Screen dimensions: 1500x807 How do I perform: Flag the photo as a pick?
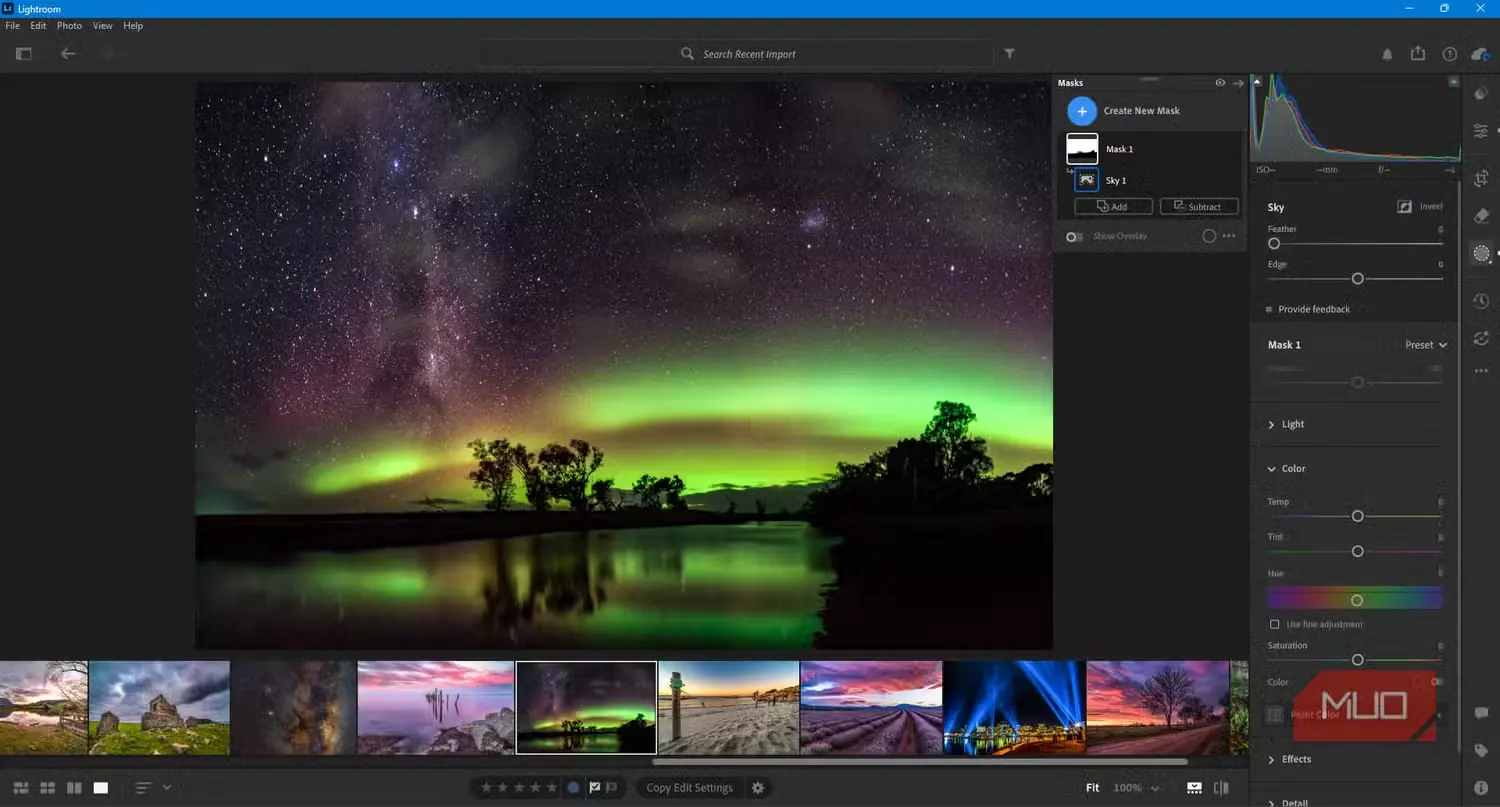tap(595, 788)
